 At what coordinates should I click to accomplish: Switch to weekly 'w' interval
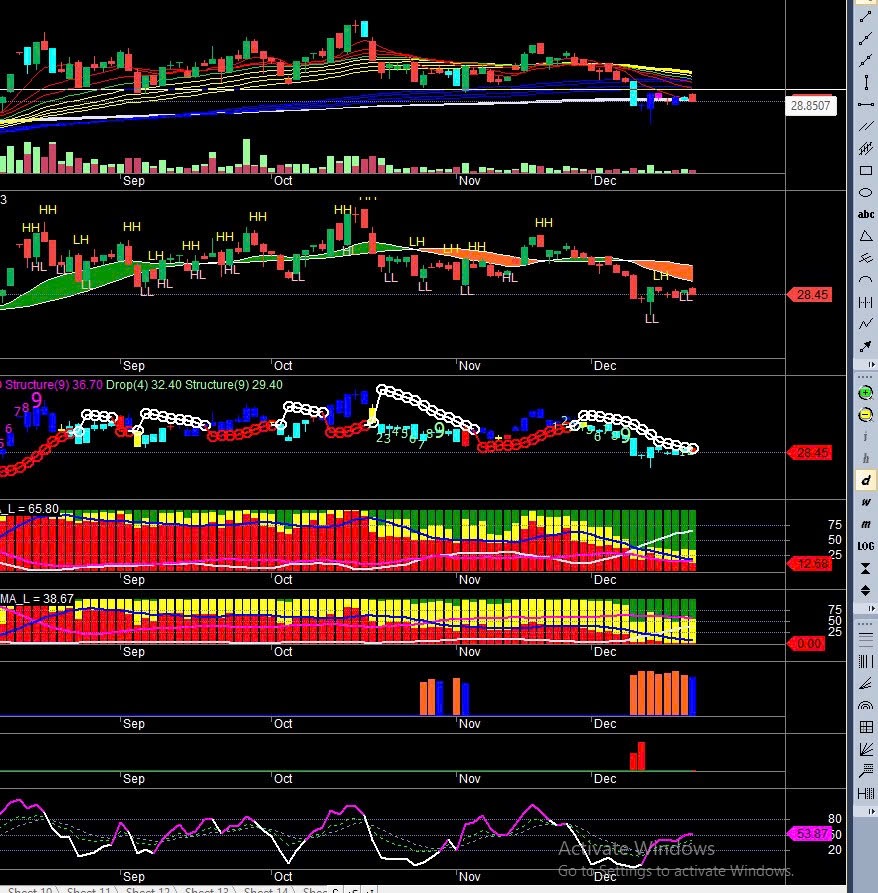(x=865, y=502)
